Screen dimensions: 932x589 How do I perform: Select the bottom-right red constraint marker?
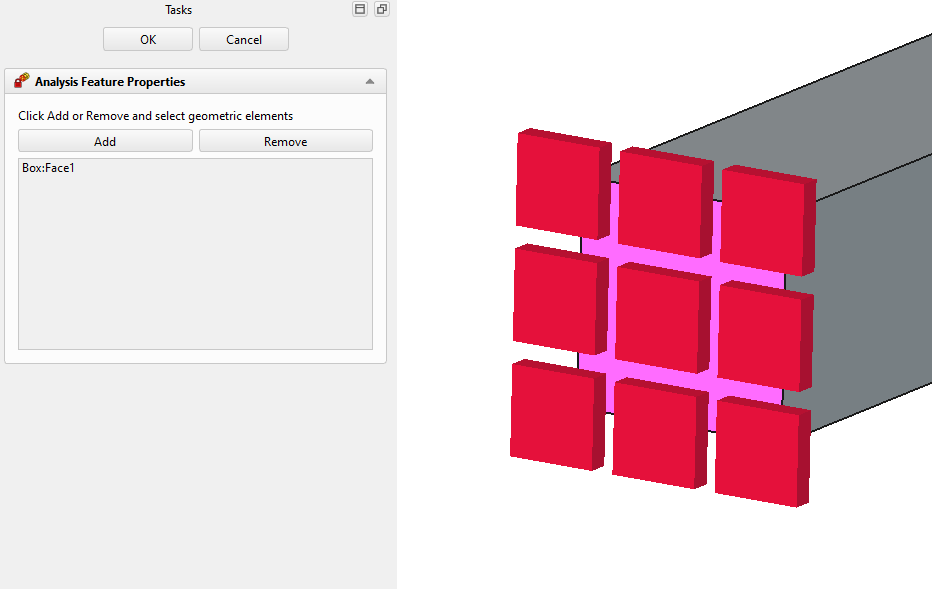[758, 453]
